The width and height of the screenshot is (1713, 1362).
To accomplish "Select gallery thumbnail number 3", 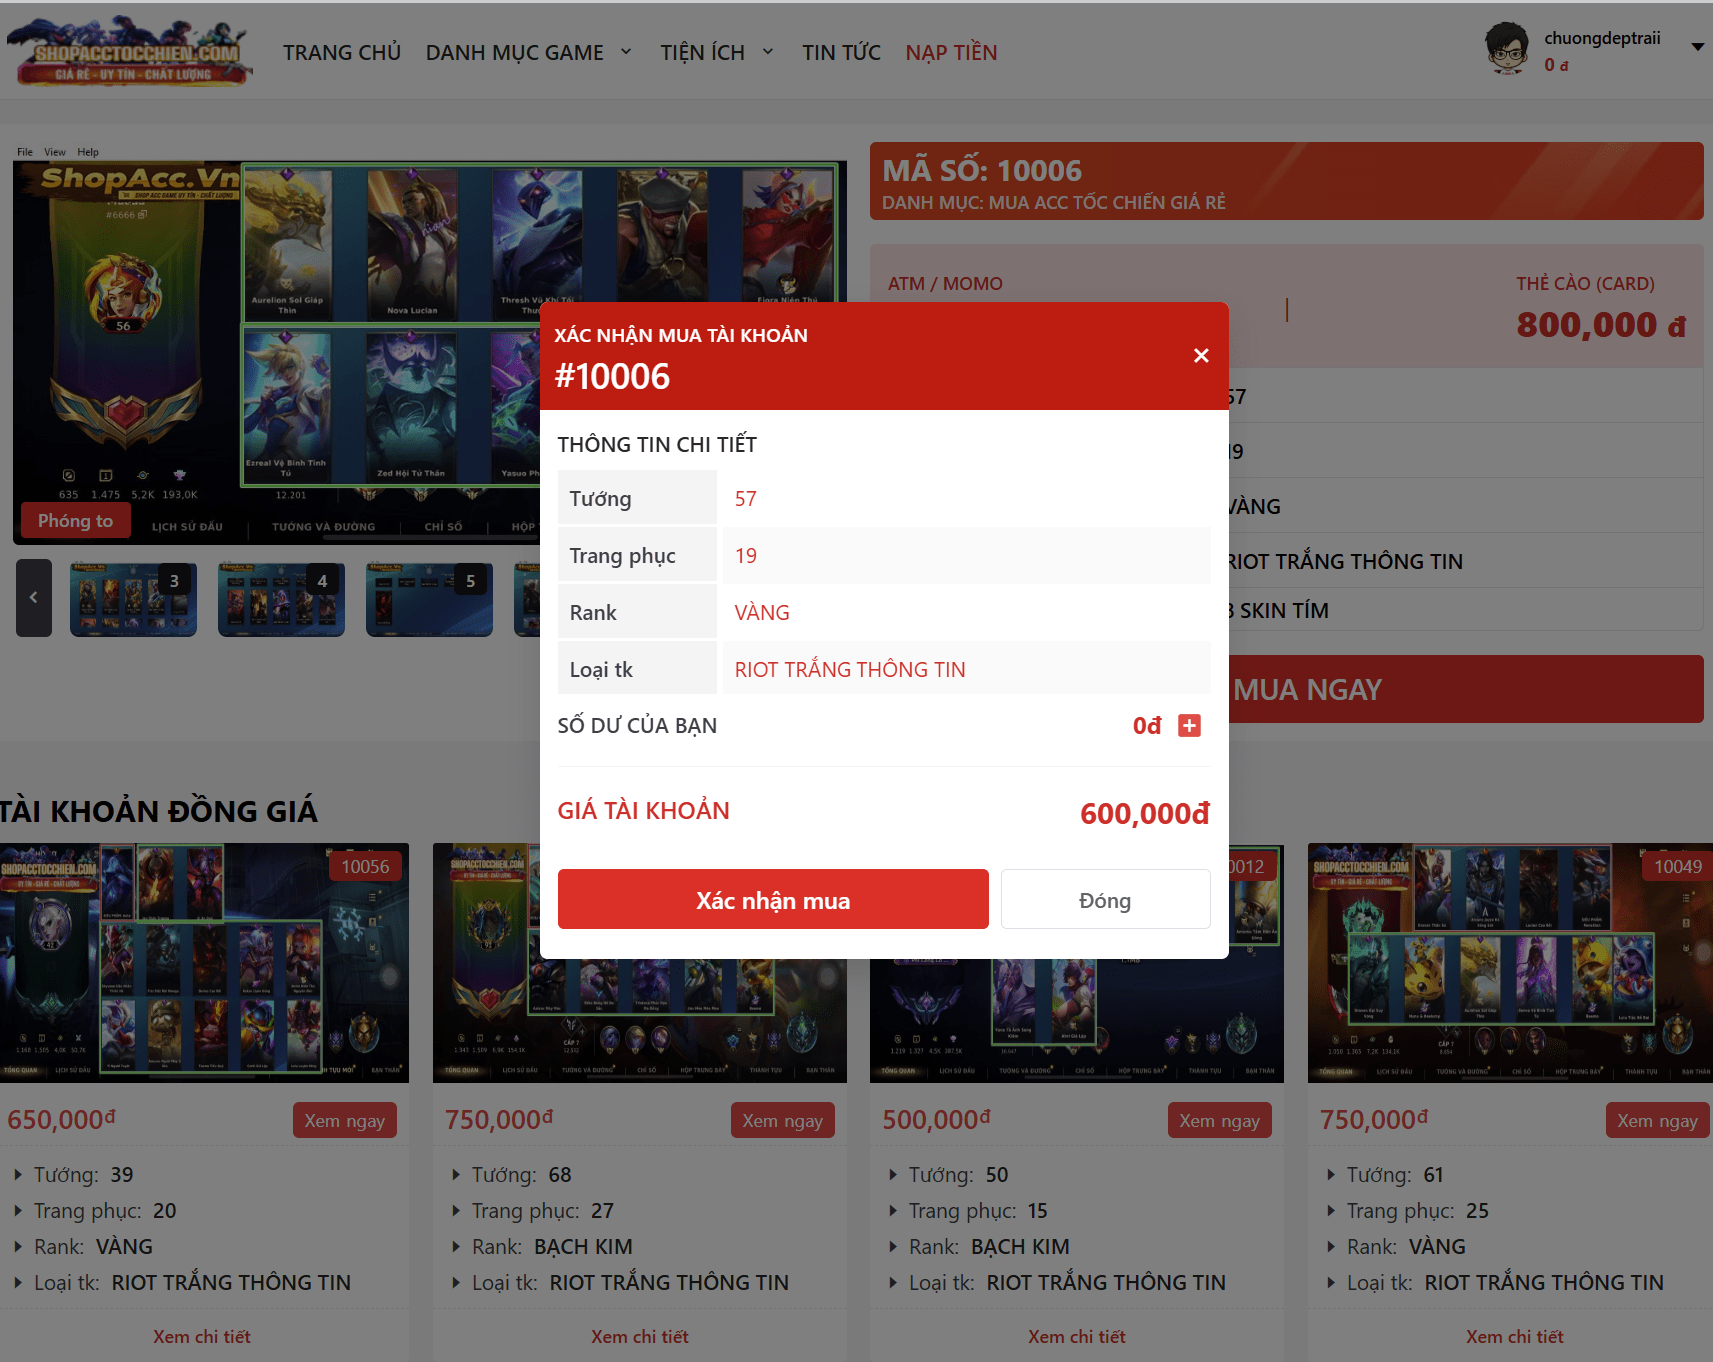I will [133, 599].
